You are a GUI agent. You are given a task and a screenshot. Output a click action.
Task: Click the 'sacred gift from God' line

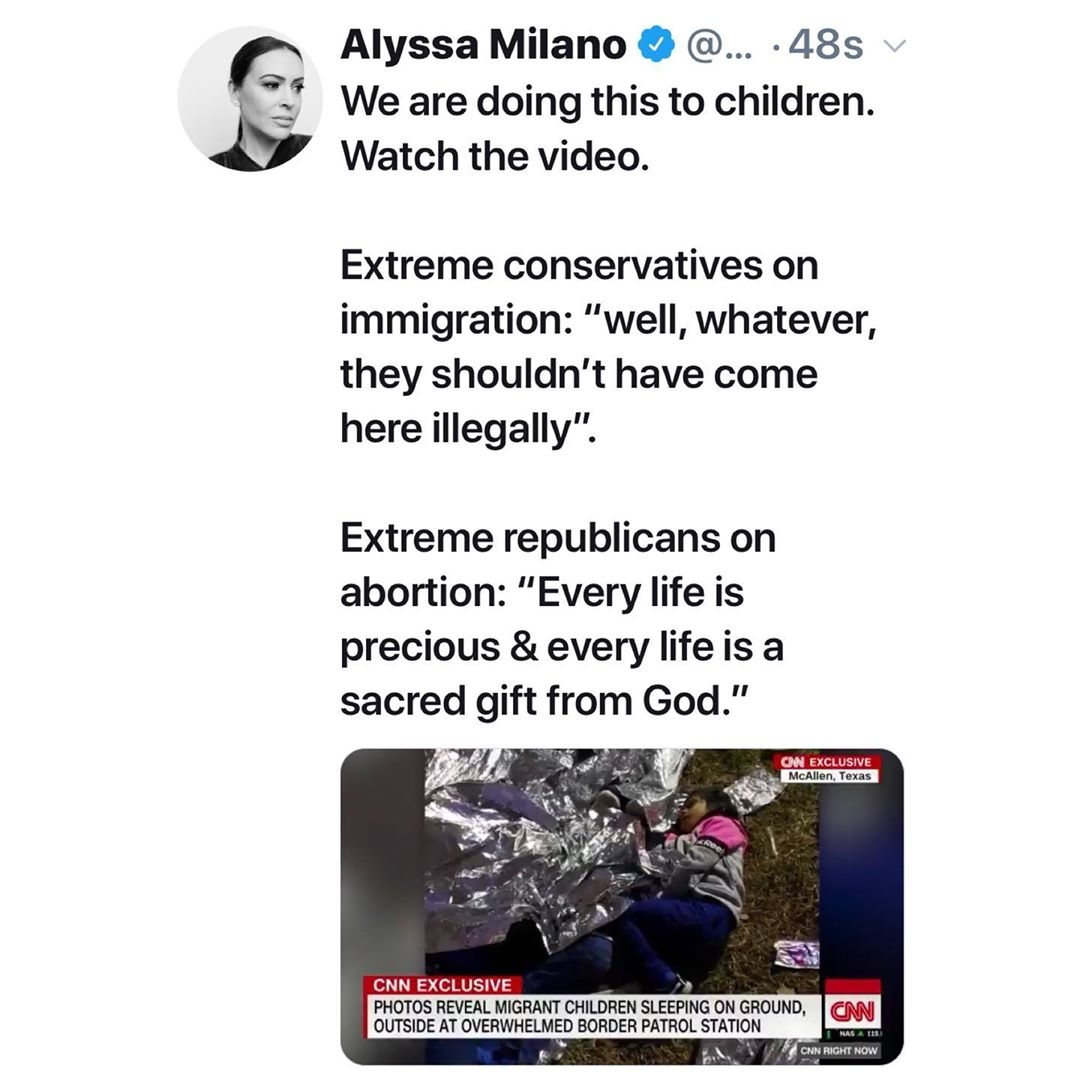coord(544,701)
